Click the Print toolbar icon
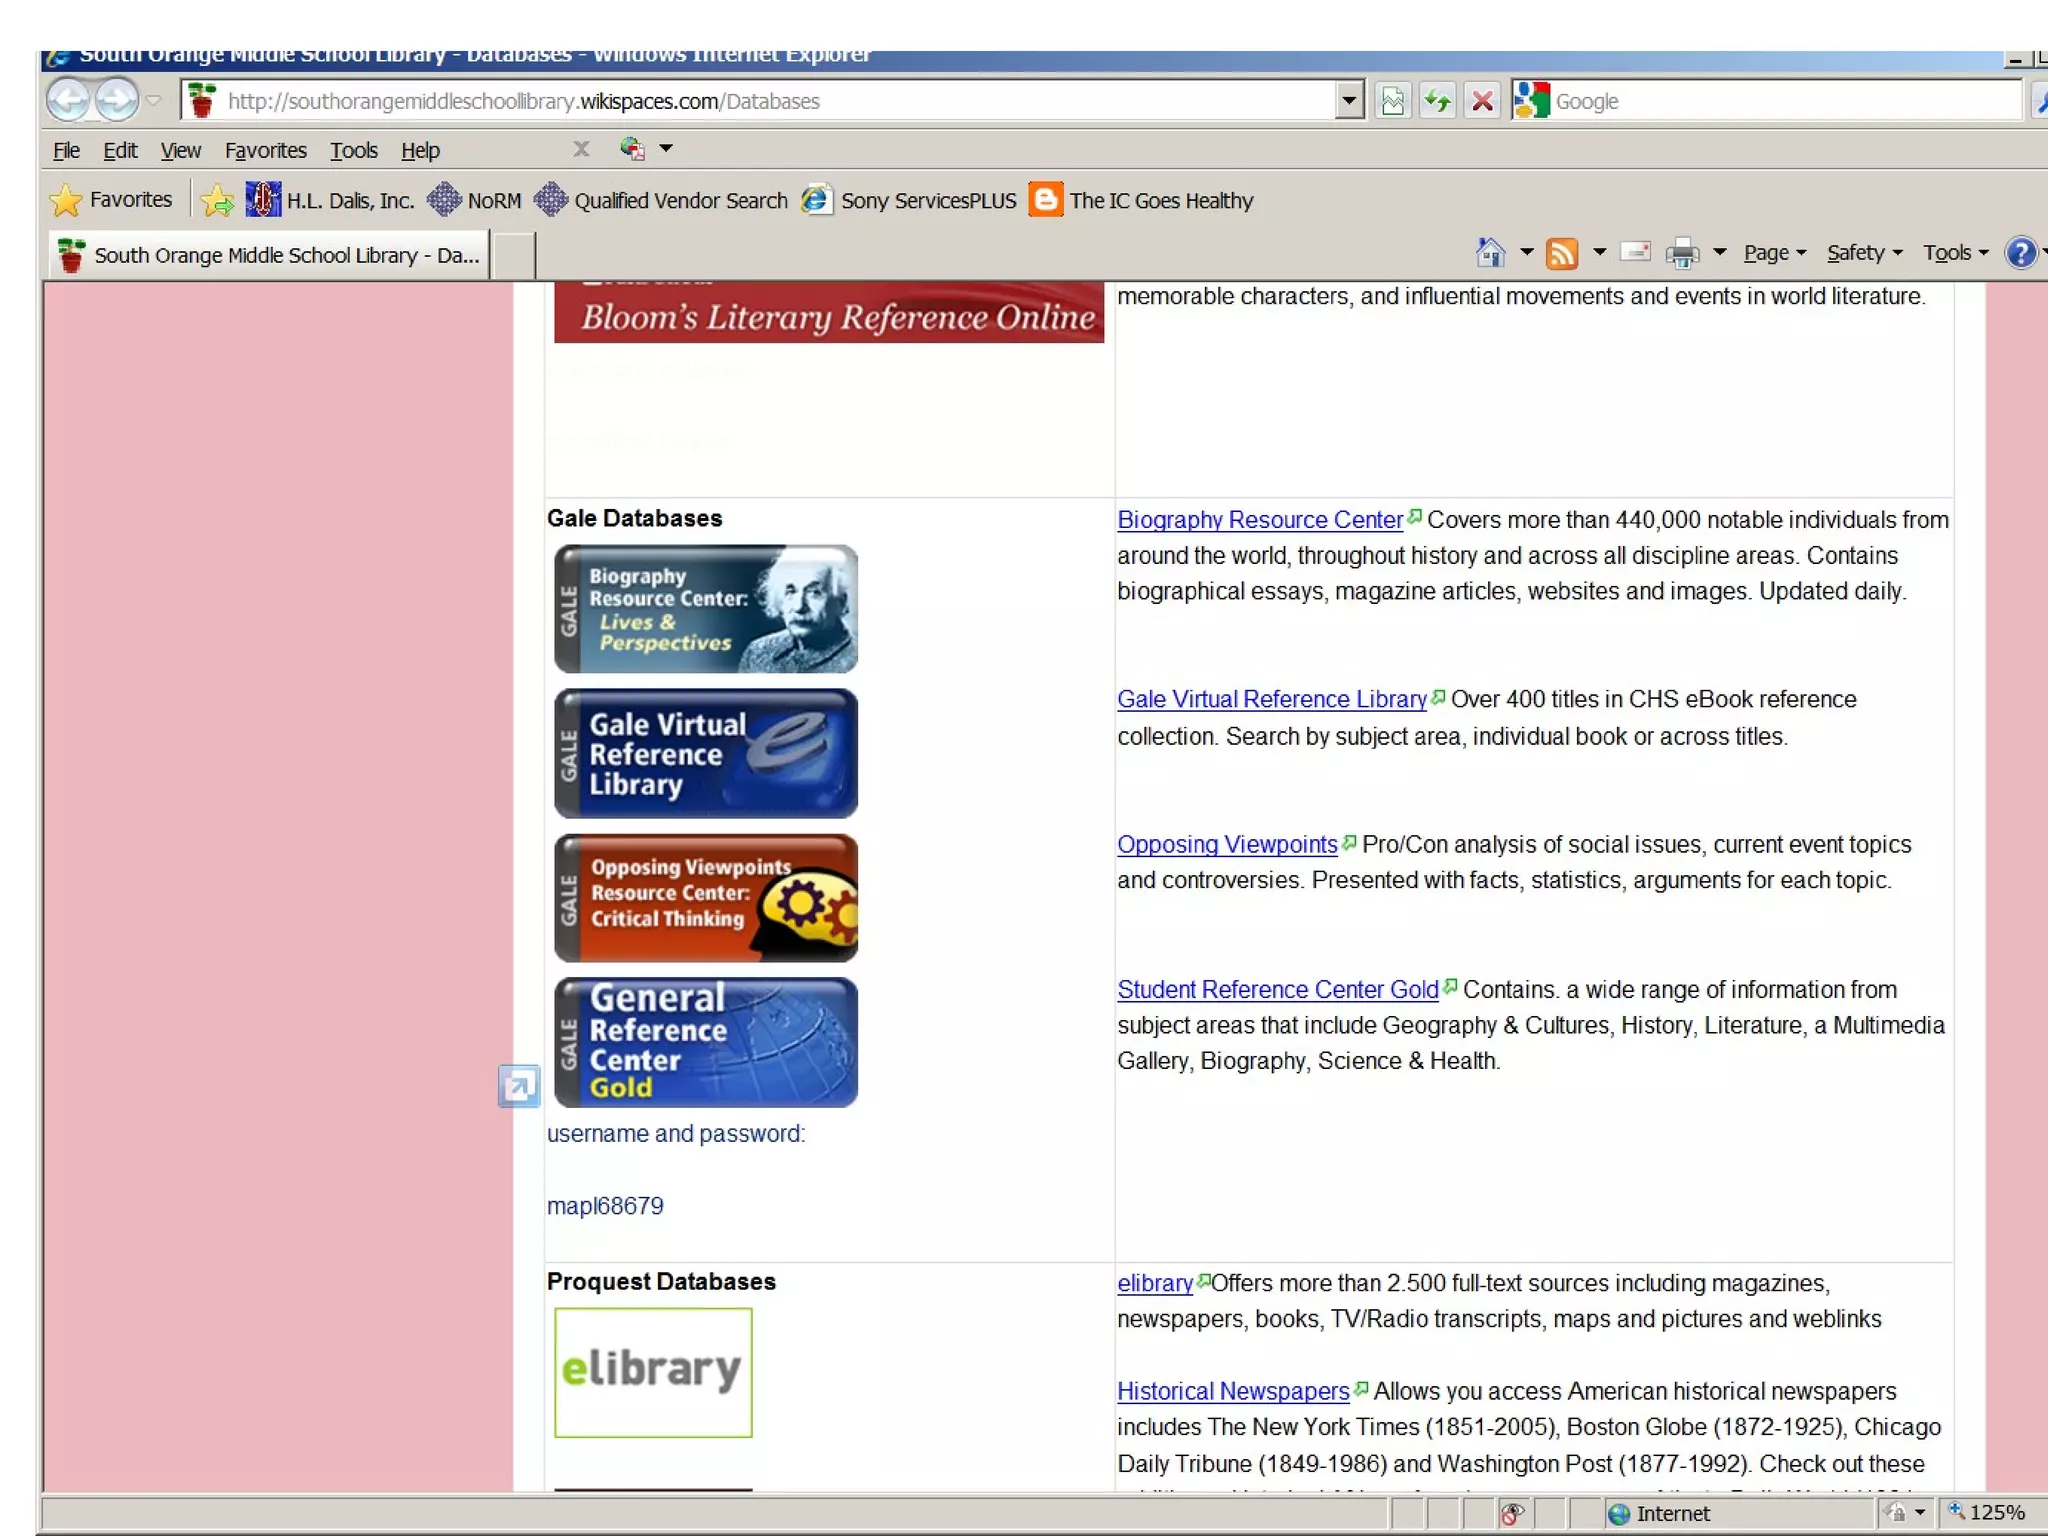Screen dimensions: 2048x1536 [x=1682, y=253]
